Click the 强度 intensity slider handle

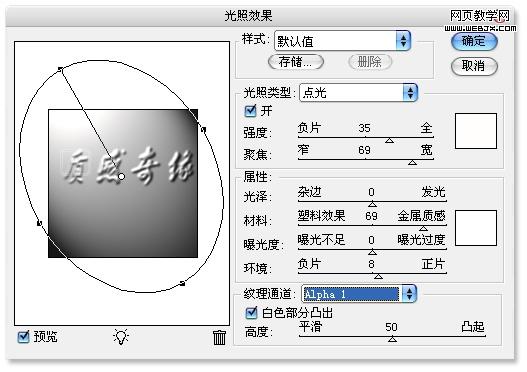pyautogui.click(x=389, y=140)
